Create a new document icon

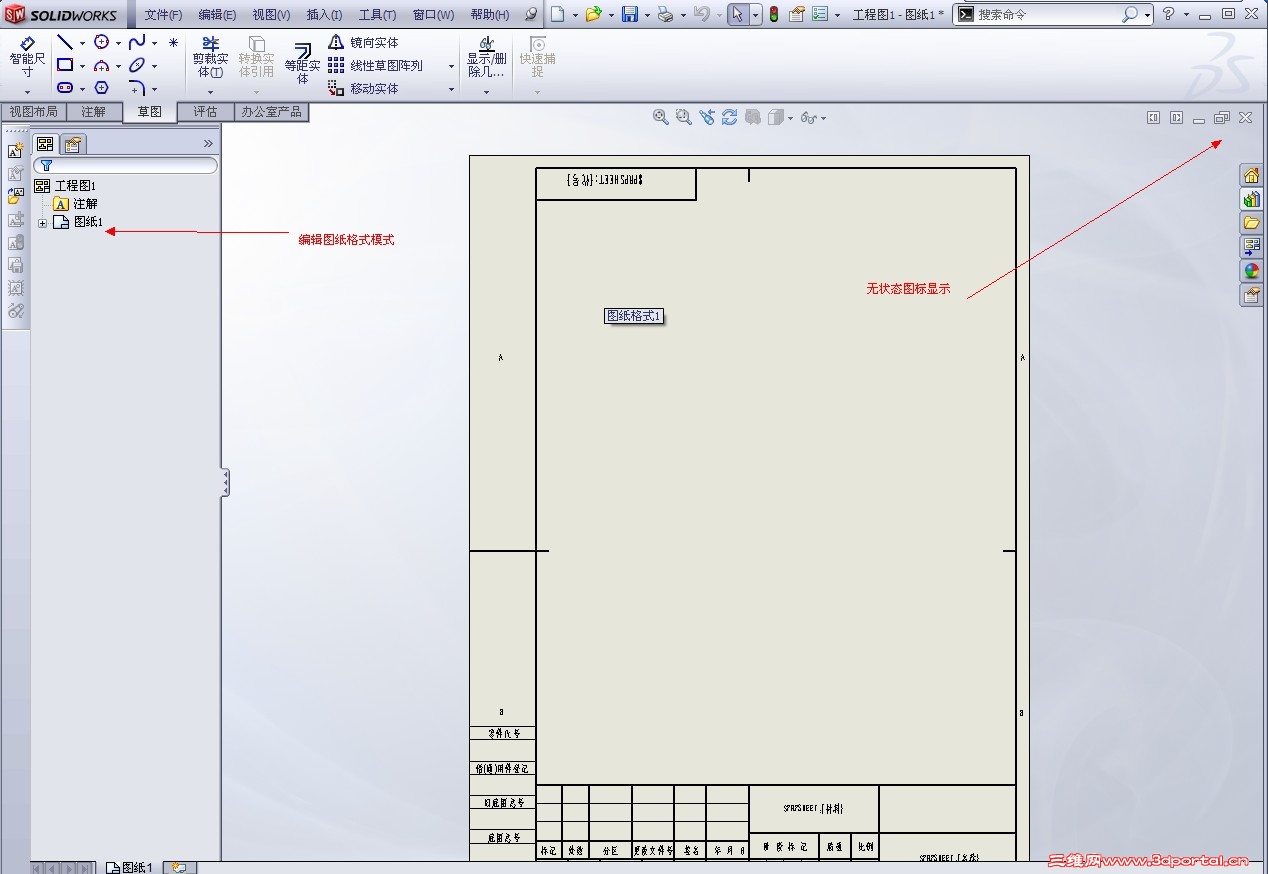coord(558,14)
